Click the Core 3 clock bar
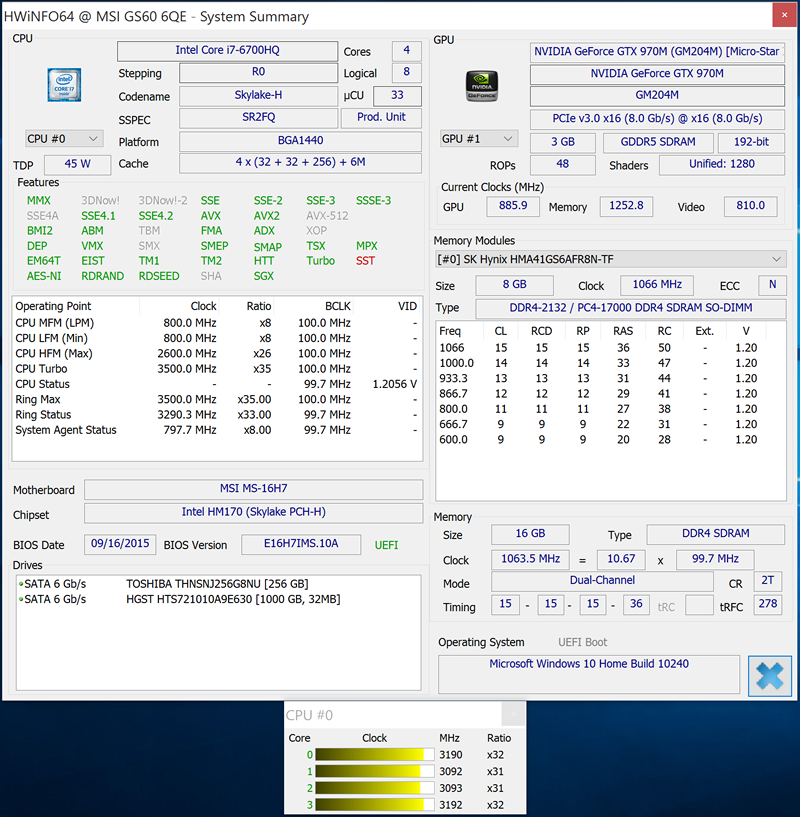 374,804
